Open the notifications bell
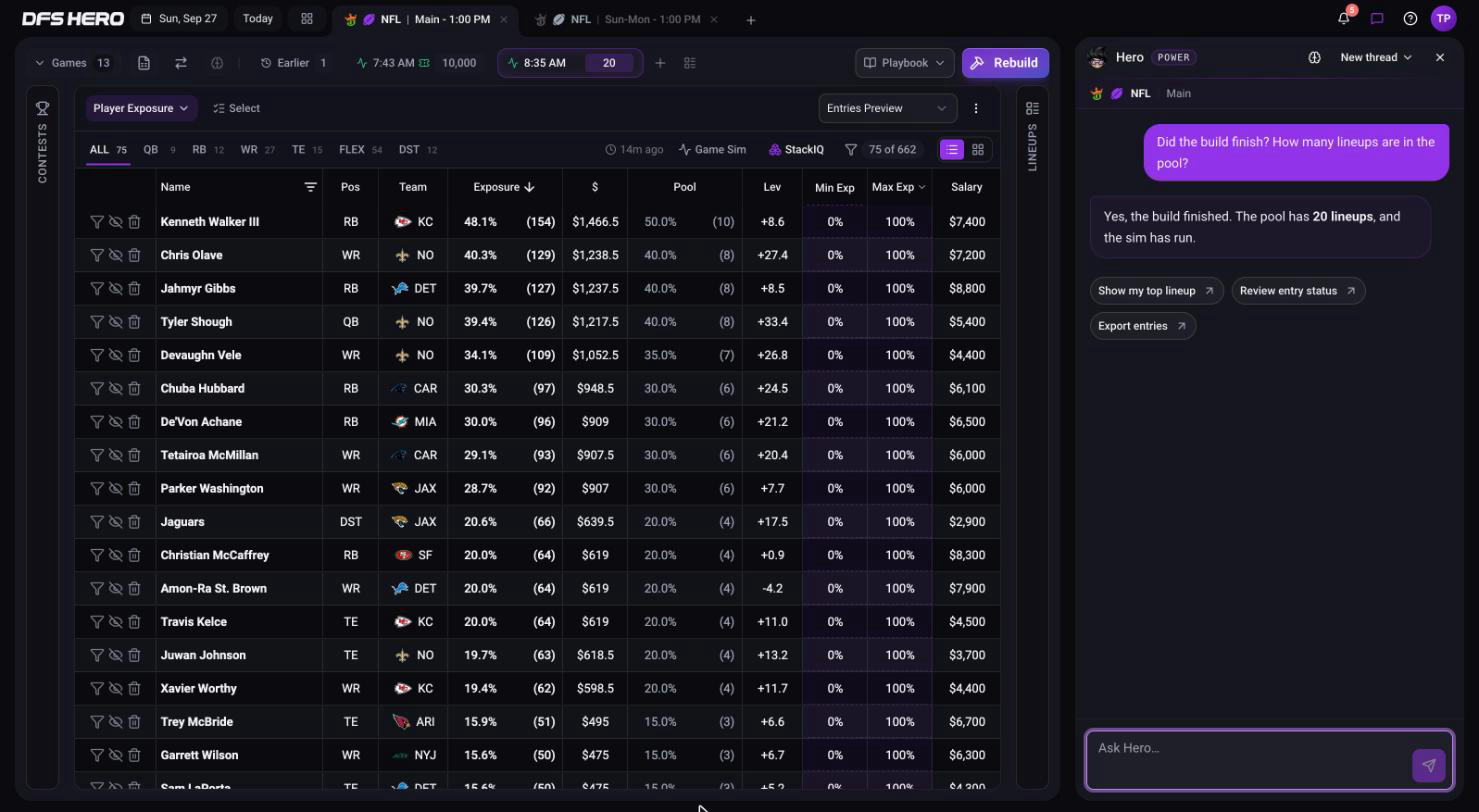This screenshot has width=1479, height=812. pyautogui.click(x=1344, y=18)
